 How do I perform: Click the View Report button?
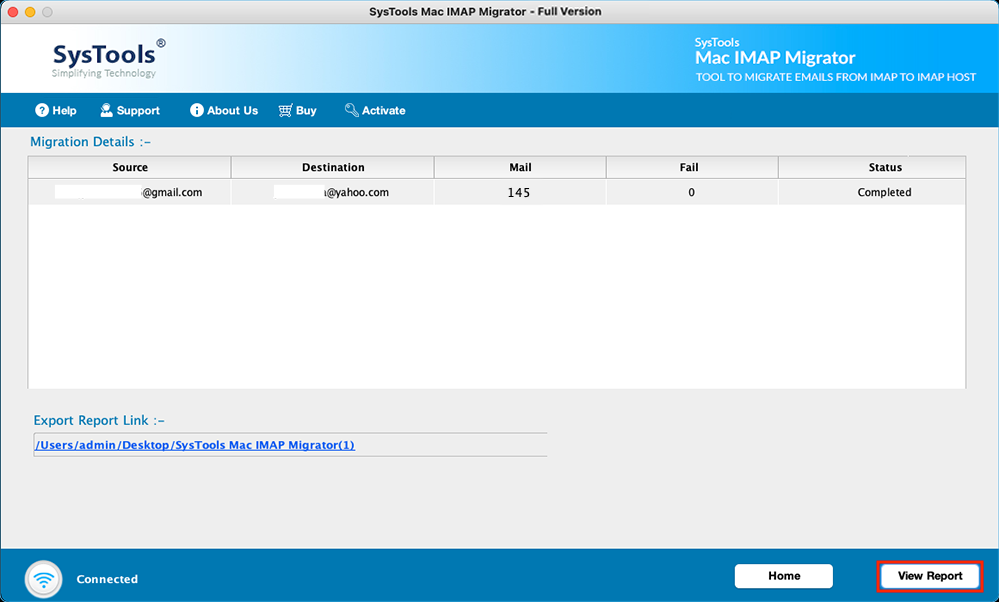(930, 576)
